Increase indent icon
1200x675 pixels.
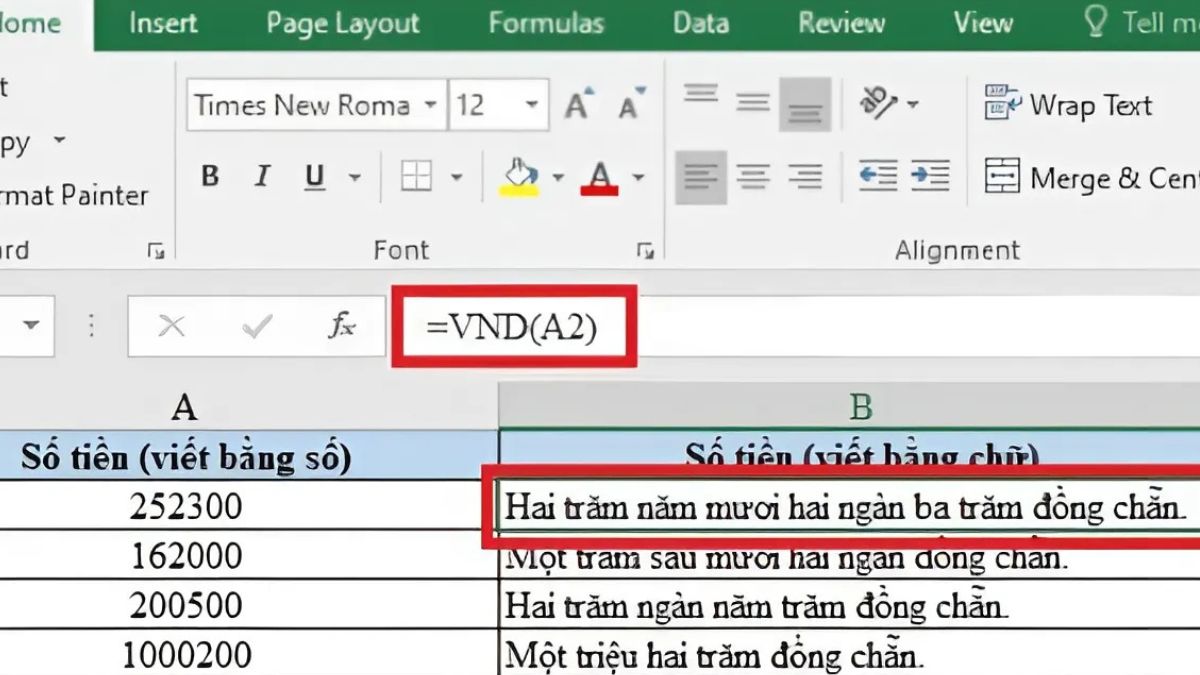coord(930,176)
